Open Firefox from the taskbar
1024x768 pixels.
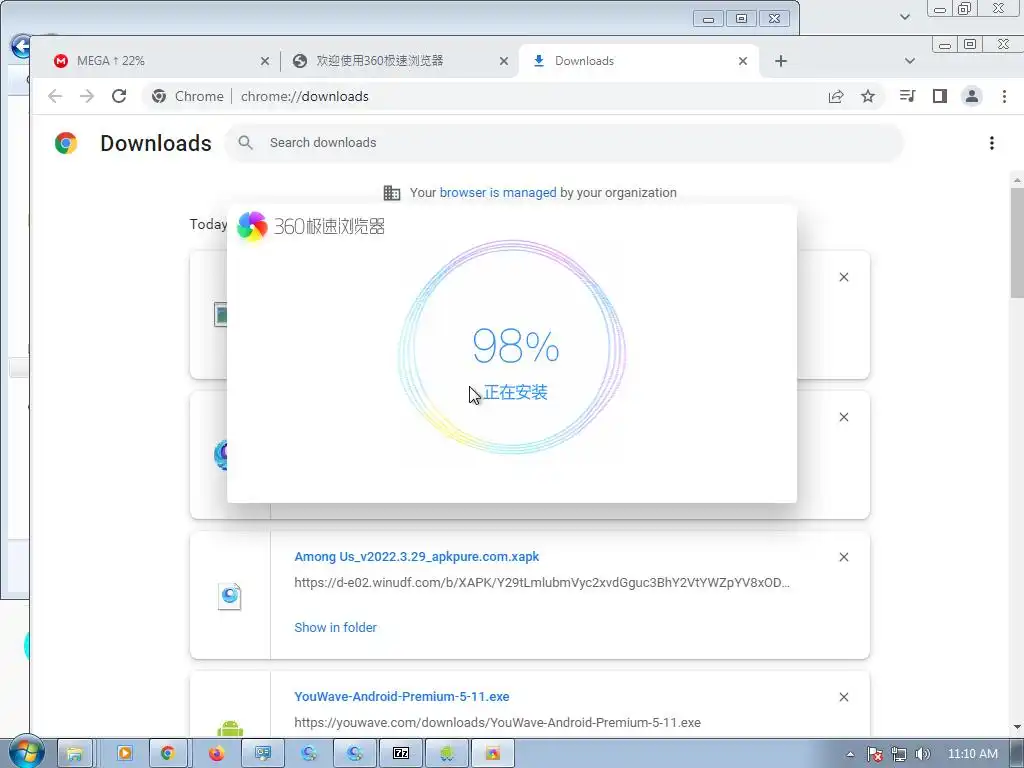click(x=216, y=754)
